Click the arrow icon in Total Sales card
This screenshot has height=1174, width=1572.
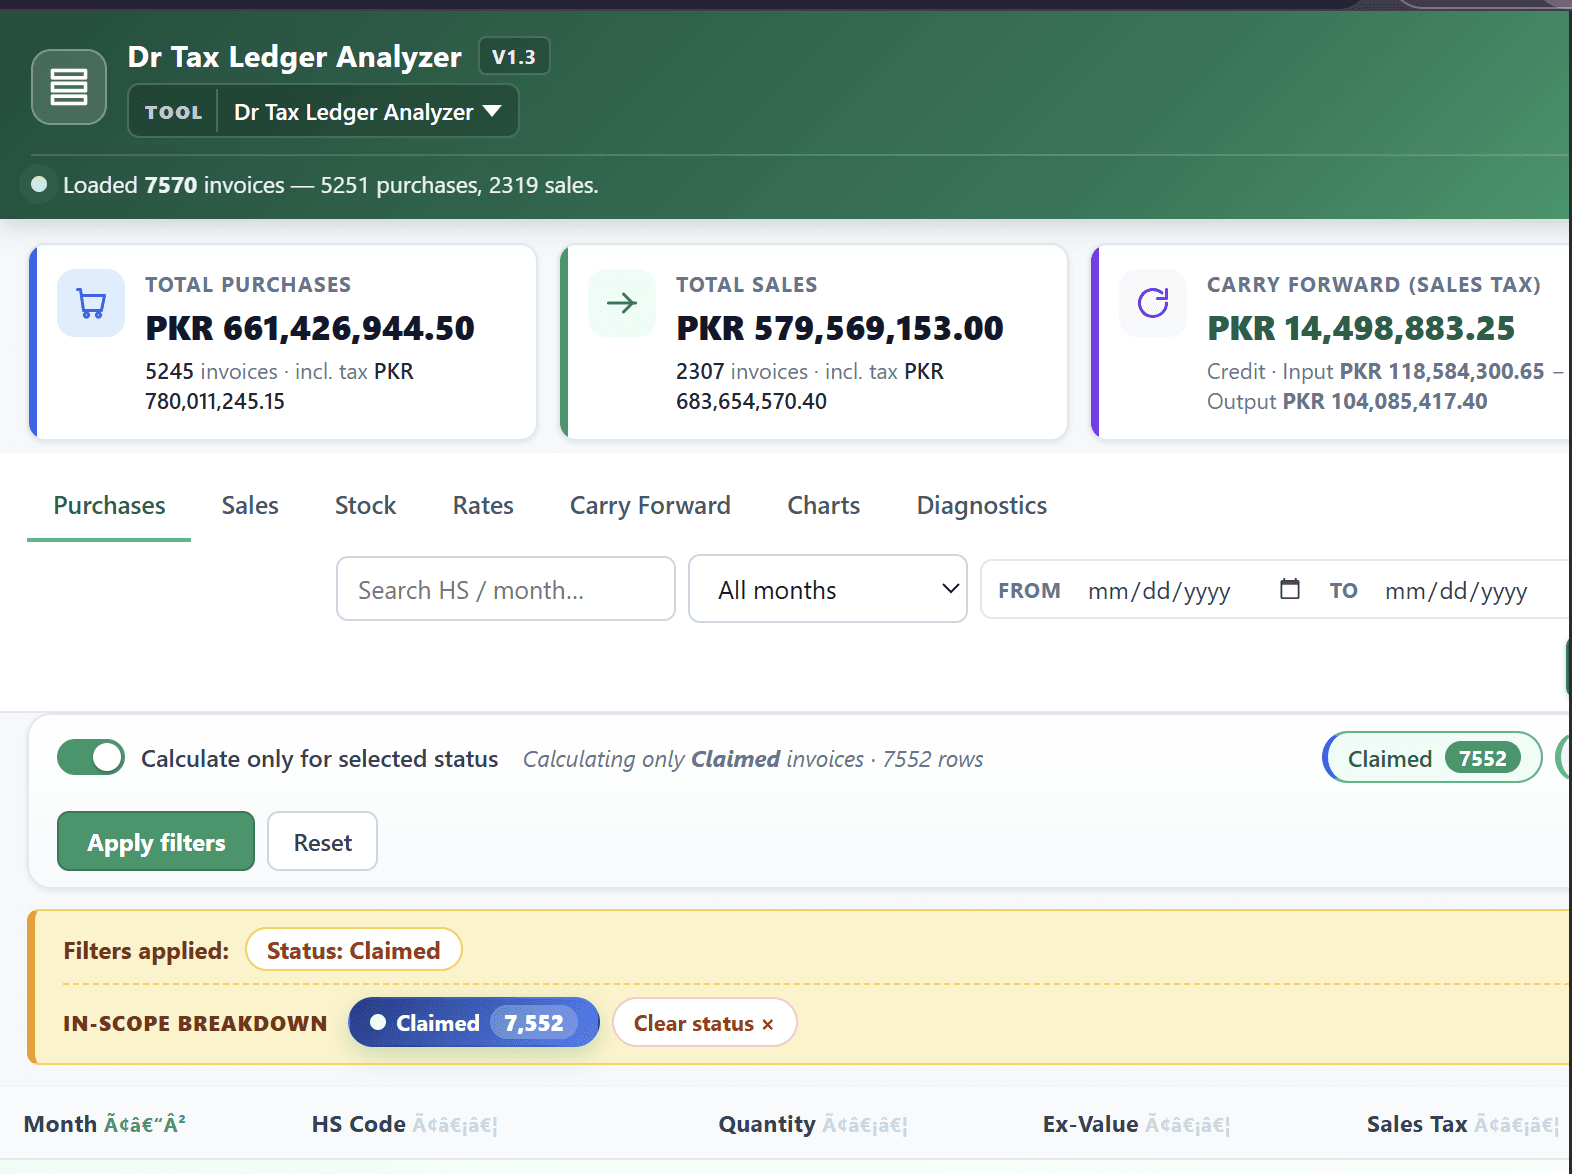tap(622, 303)
